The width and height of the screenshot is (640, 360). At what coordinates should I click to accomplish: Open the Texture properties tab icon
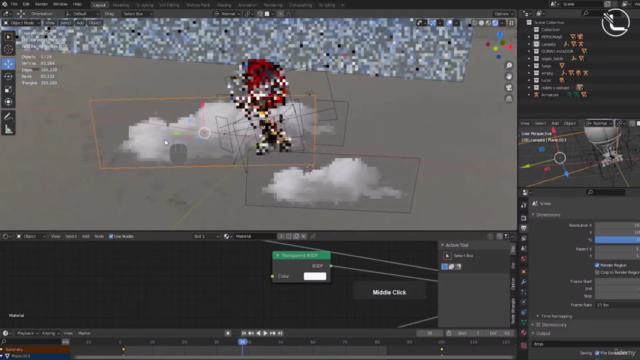524,346
